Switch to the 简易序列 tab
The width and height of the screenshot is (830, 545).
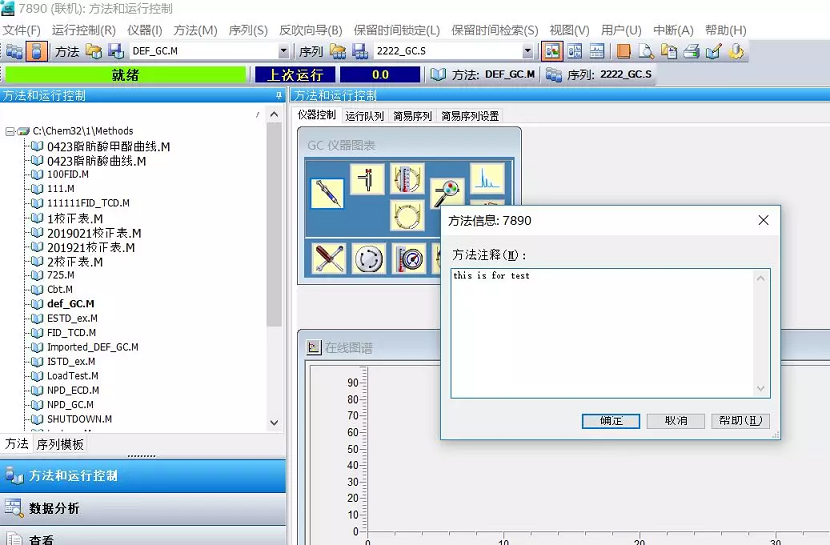pyautogui.click(x=412, y=116)
